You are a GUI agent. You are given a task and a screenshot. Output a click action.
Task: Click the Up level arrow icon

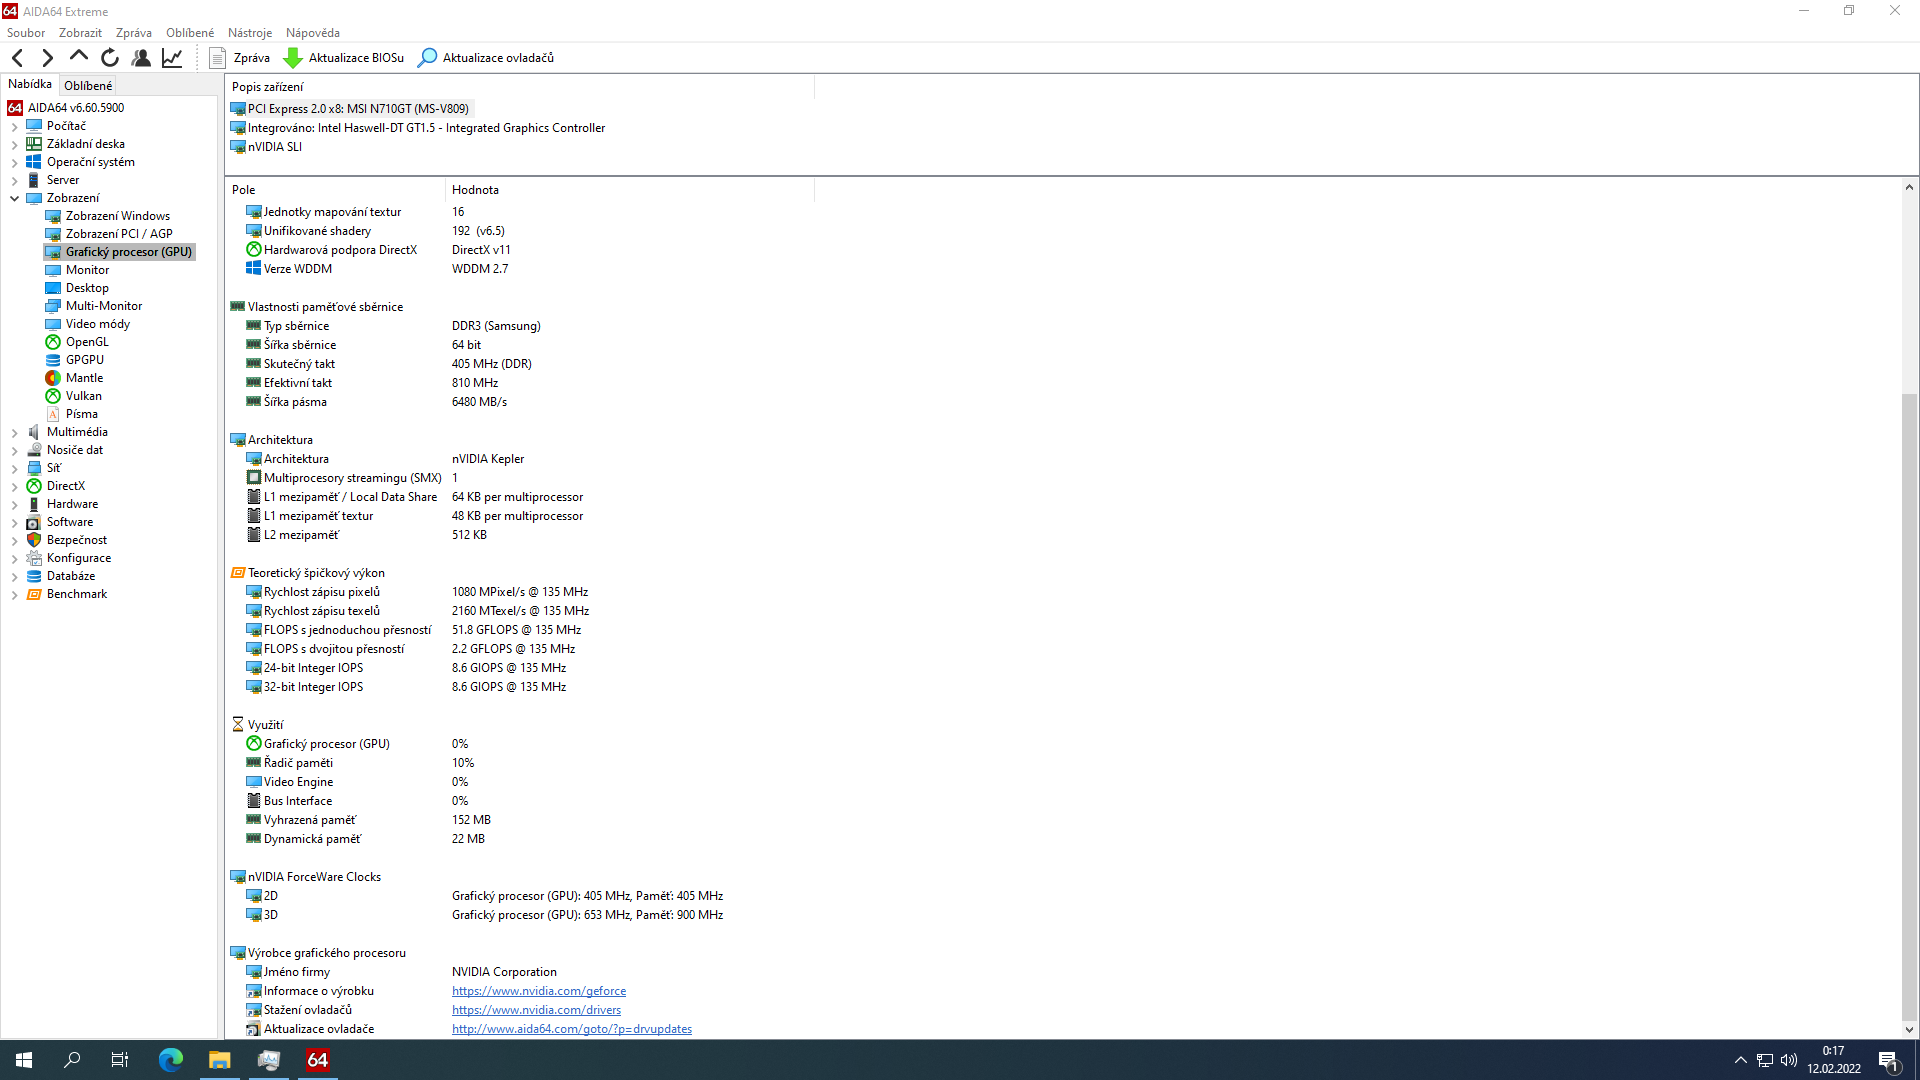(x=78, y=57)
